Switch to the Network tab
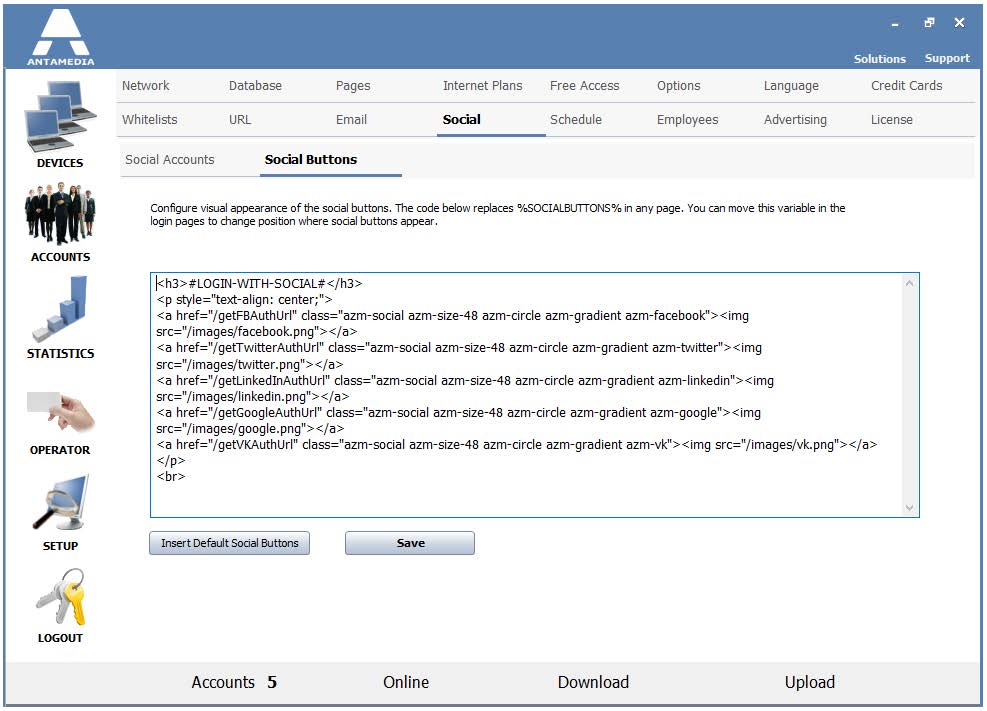The image size is (987, 711). click(x=145, y=86)
